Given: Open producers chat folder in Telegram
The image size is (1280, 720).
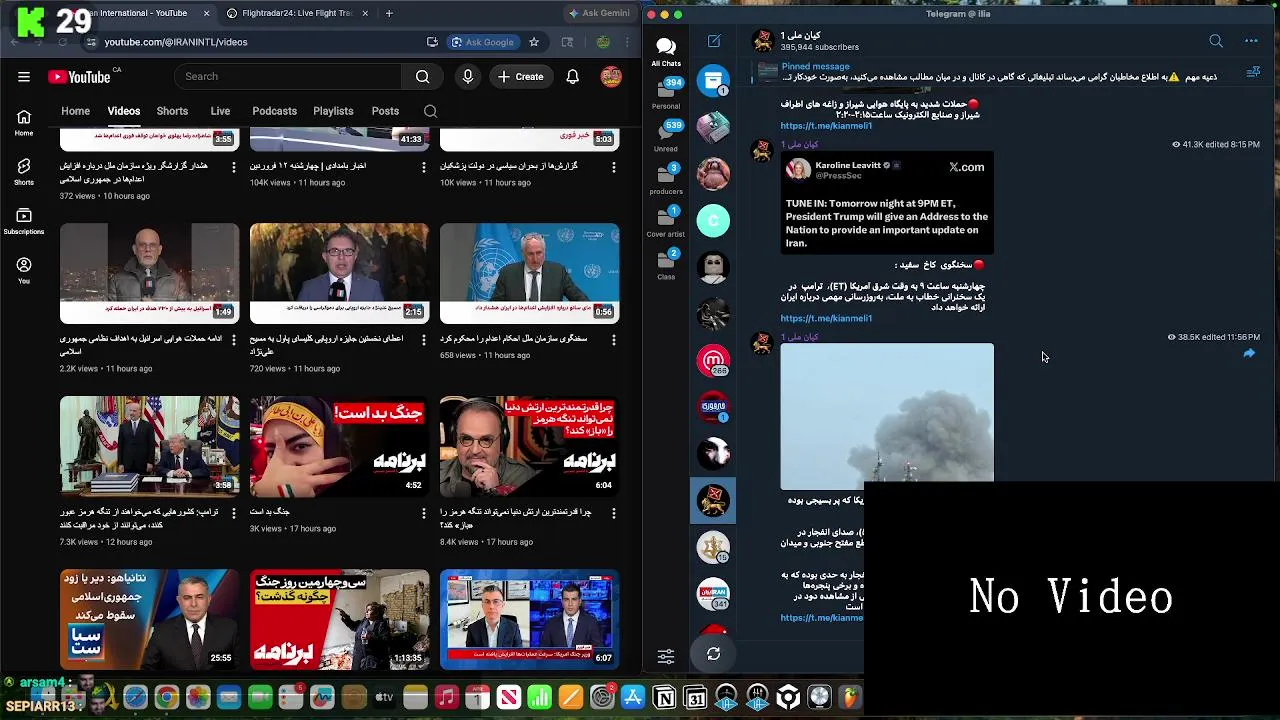Looking at the screenshot, I should point(666,178).
